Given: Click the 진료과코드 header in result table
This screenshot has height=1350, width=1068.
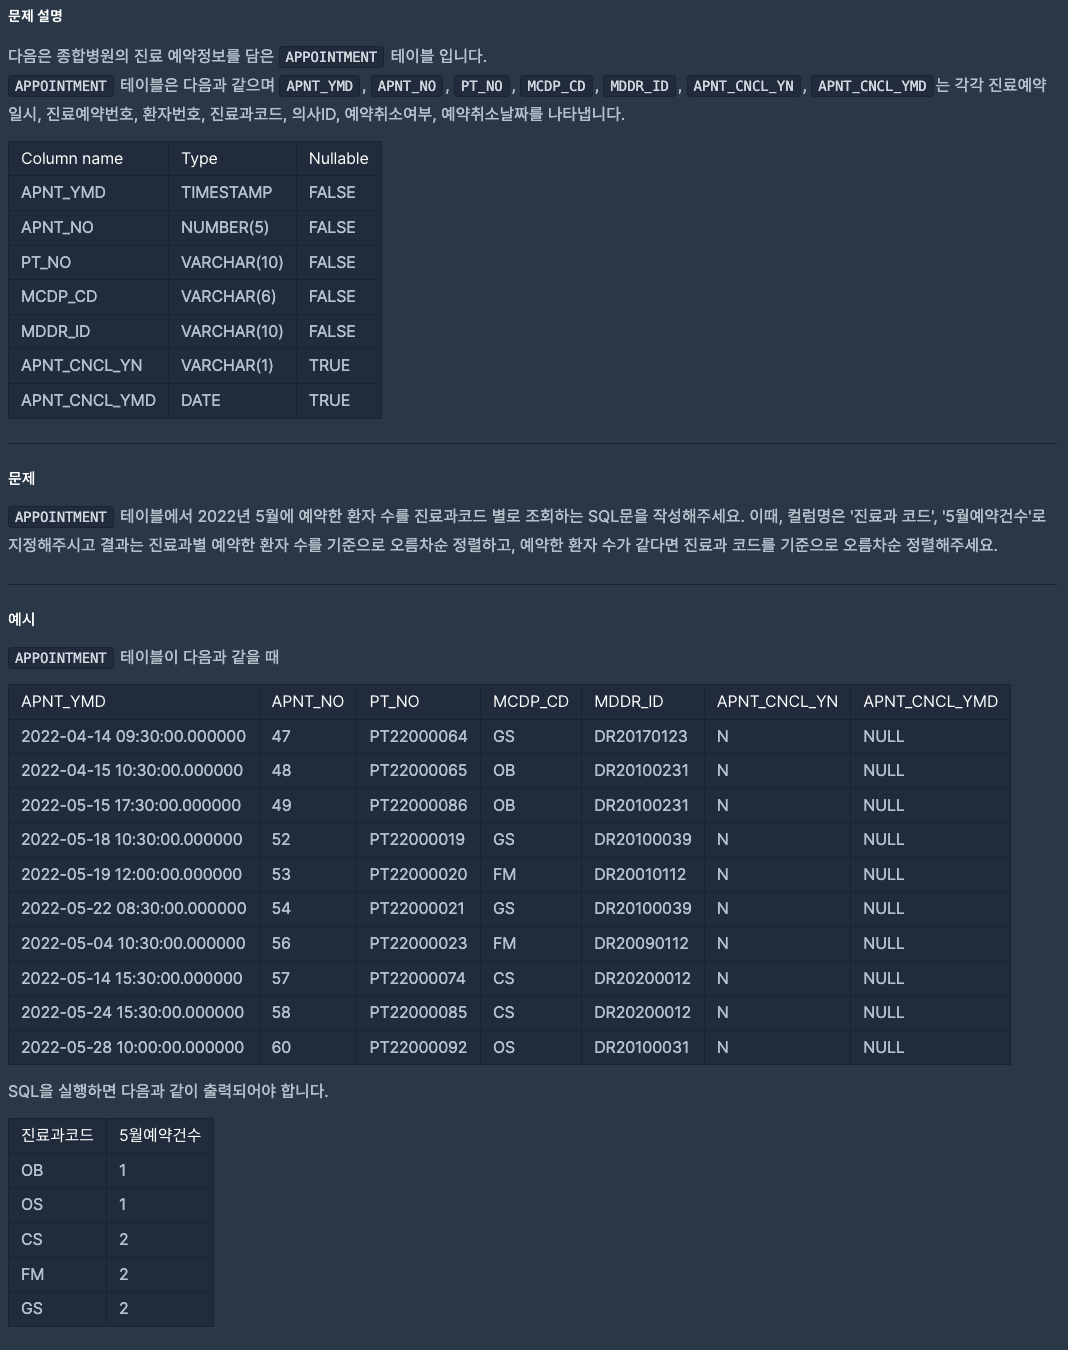Looking at the screenshot, I should [x=56, y=1135].
